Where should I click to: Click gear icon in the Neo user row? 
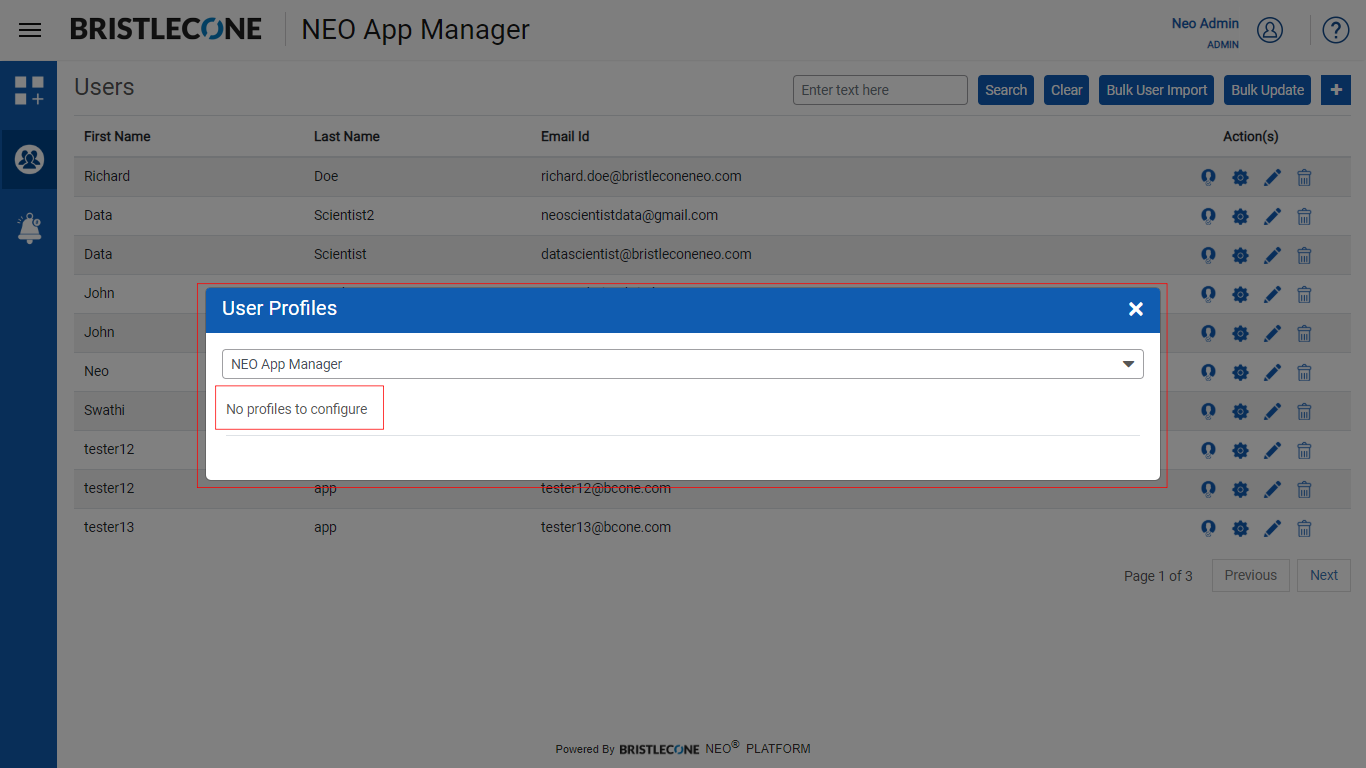[1240, 372]
